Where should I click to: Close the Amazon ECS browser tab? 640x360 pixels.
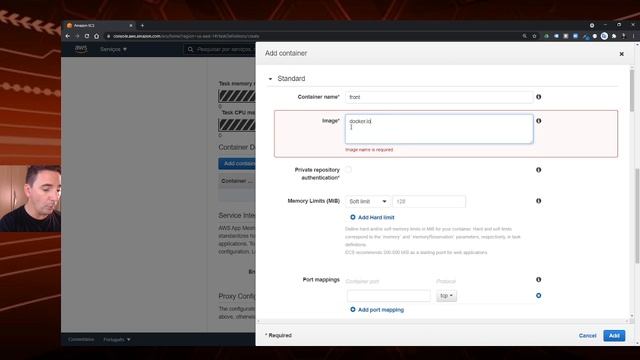pos(131,25)
